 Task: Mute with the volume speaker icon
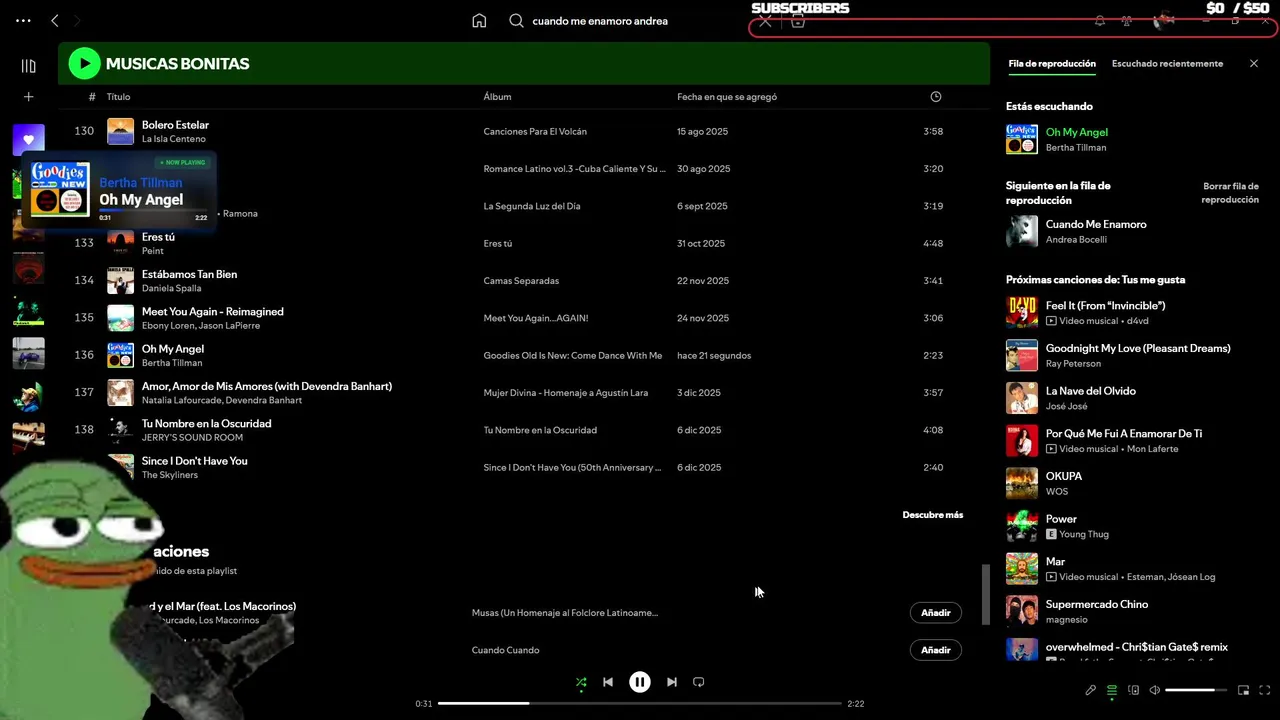(1154, 690)
